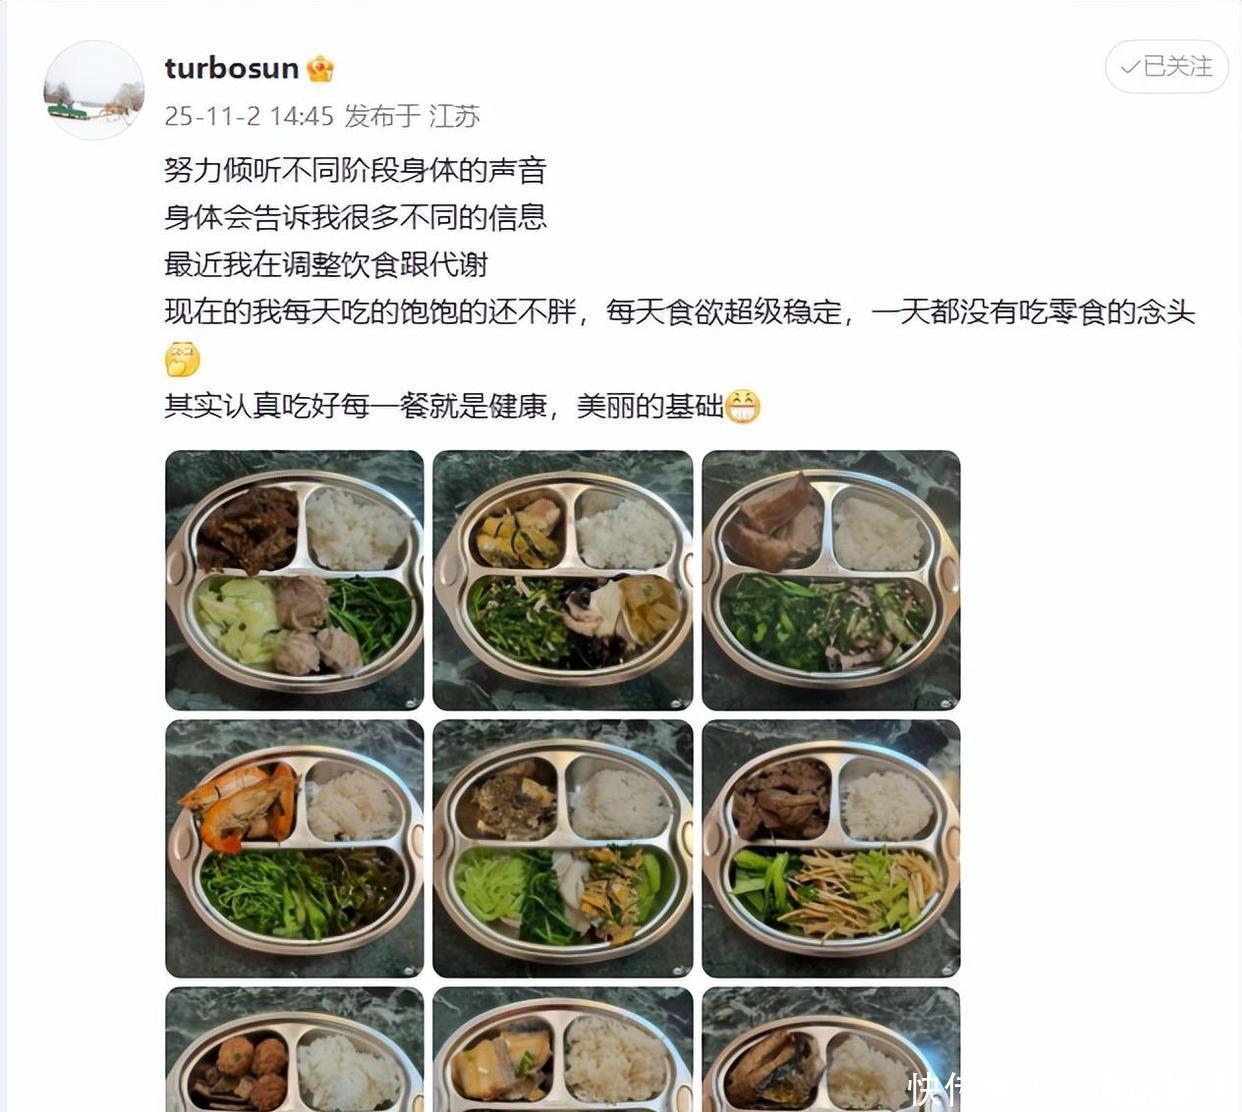Click the crown badge beside turbosun
The height and width of the screenshot is (1112, 1242).
tap(320, 69)
